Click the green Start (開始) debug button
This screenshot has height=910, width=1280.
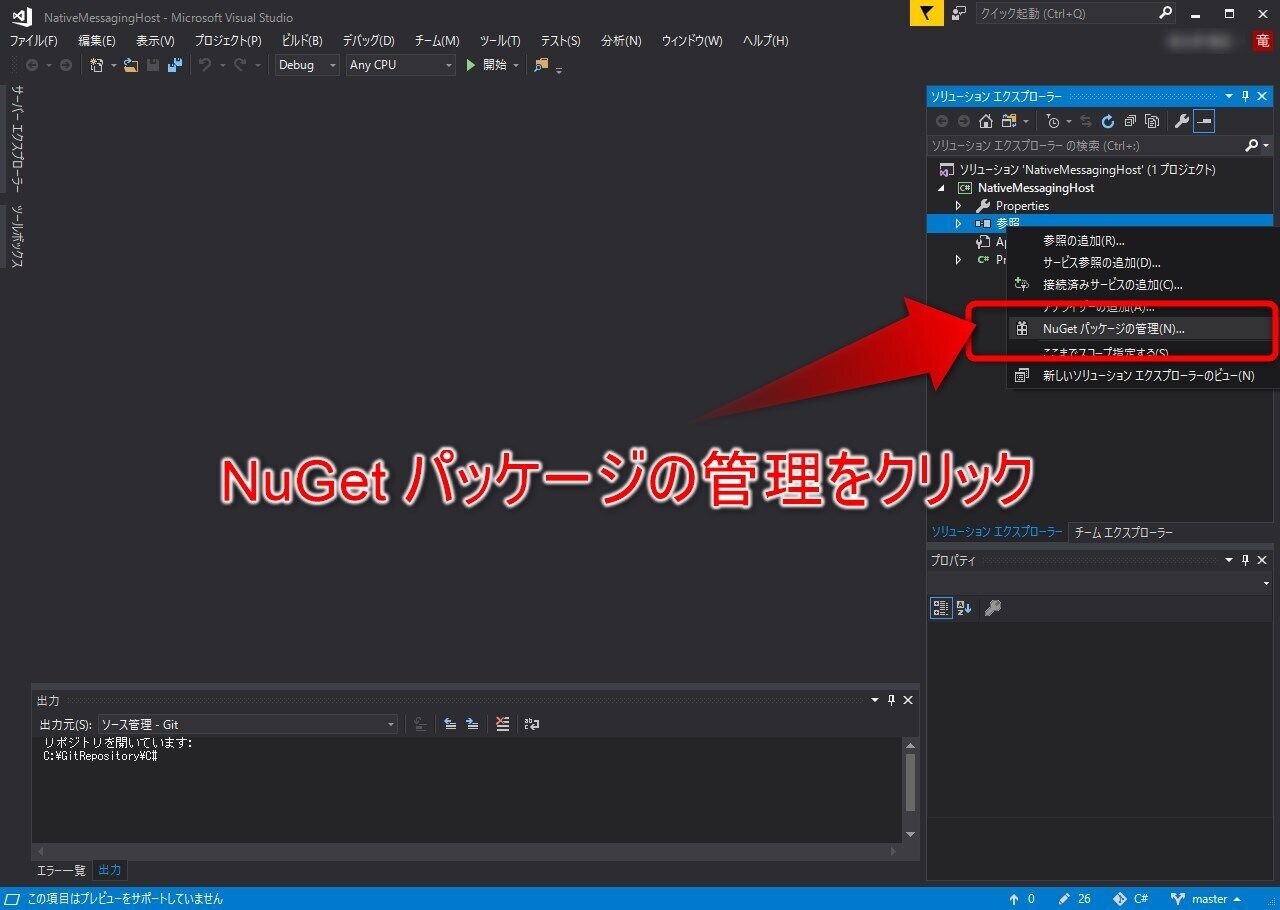[489, 65]
